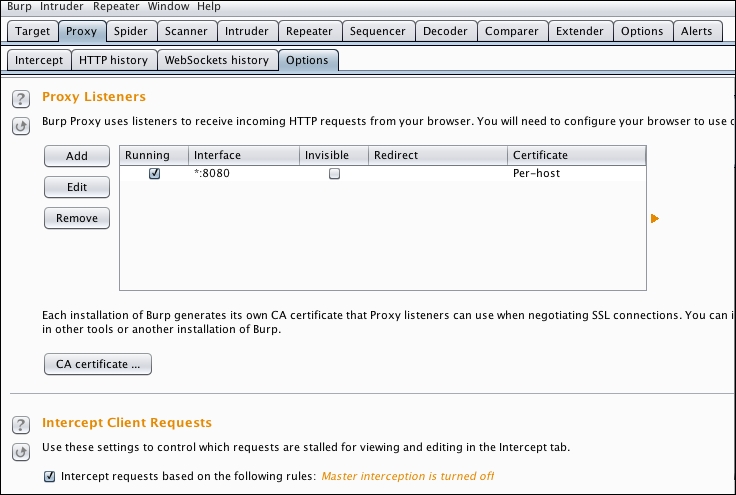Remove the selected proxy listener

(x=76, y=218)
